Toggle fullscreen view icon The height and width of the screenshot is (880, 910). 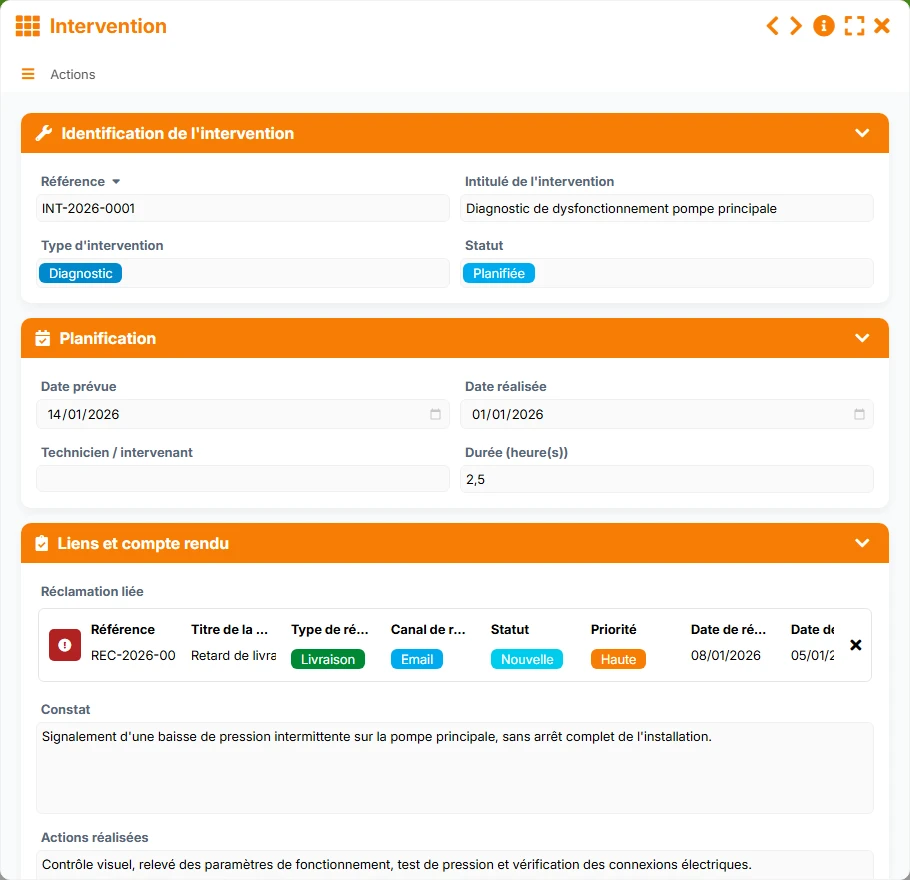854,26
